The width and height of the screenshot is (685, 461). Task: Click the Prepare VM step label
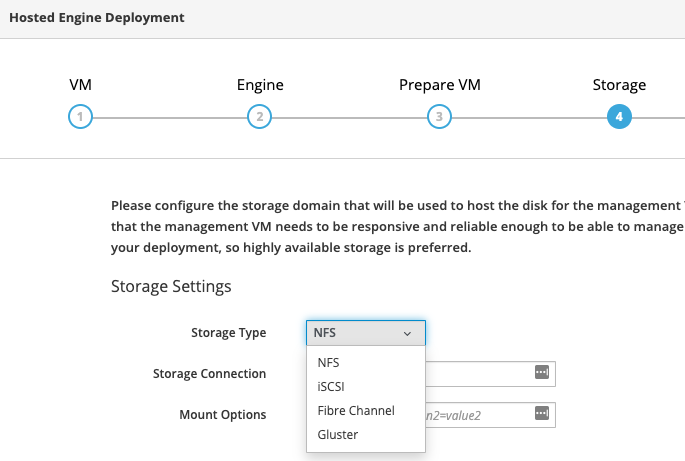click(x=439, y=85)
